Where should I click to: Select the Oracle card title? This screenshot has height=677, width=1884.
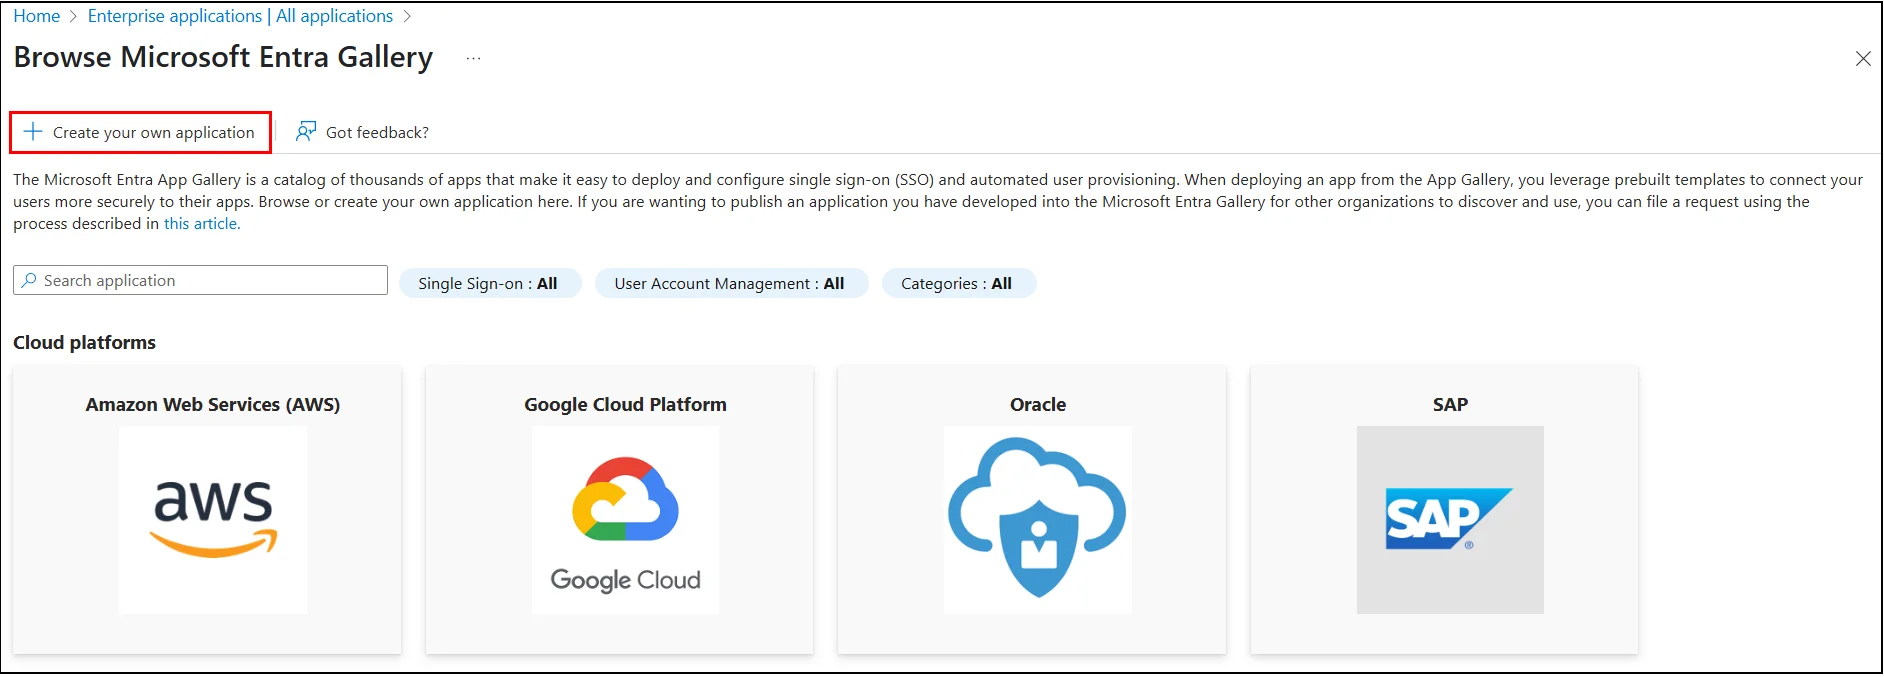point(1038,405)
